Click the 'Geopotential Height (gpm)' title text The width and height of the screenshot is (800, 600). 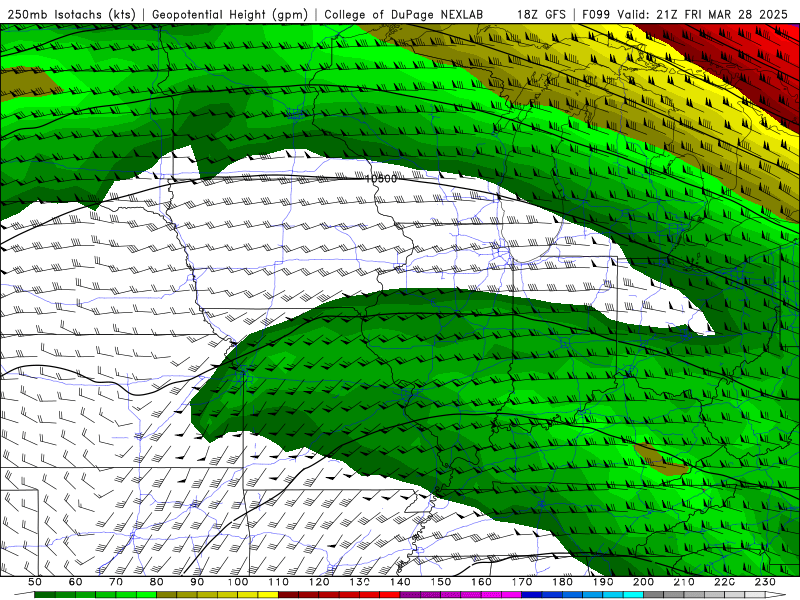point(230,14)
